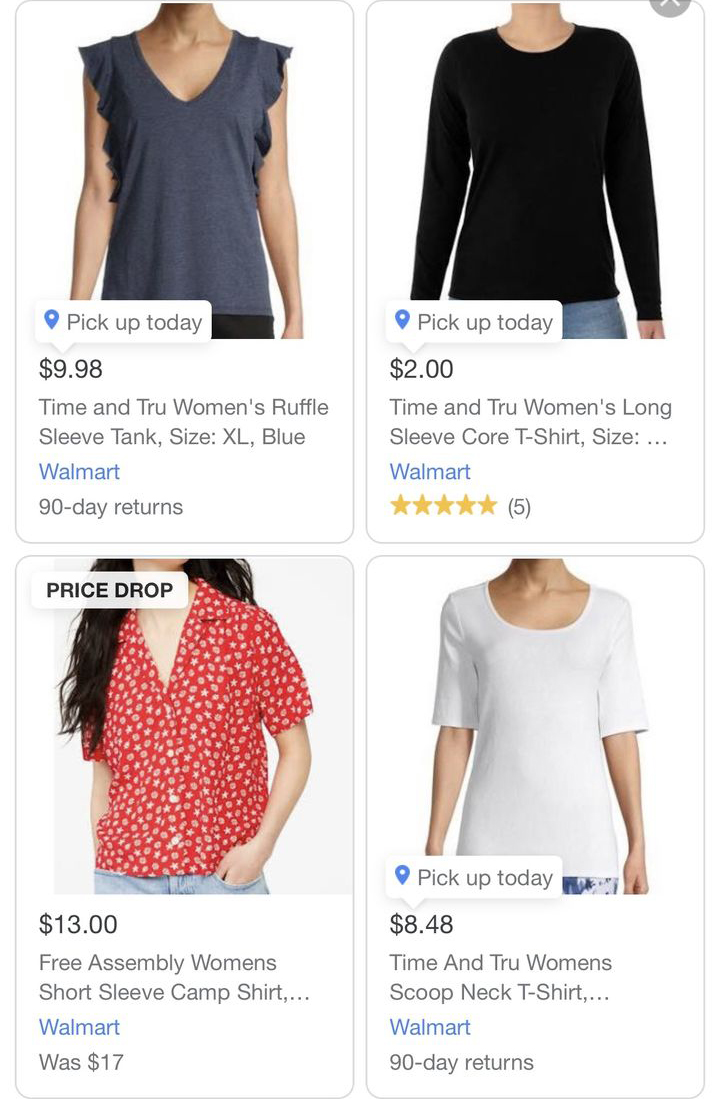Tap the five-star rating with 5 reviews

[x=460, y=506]
